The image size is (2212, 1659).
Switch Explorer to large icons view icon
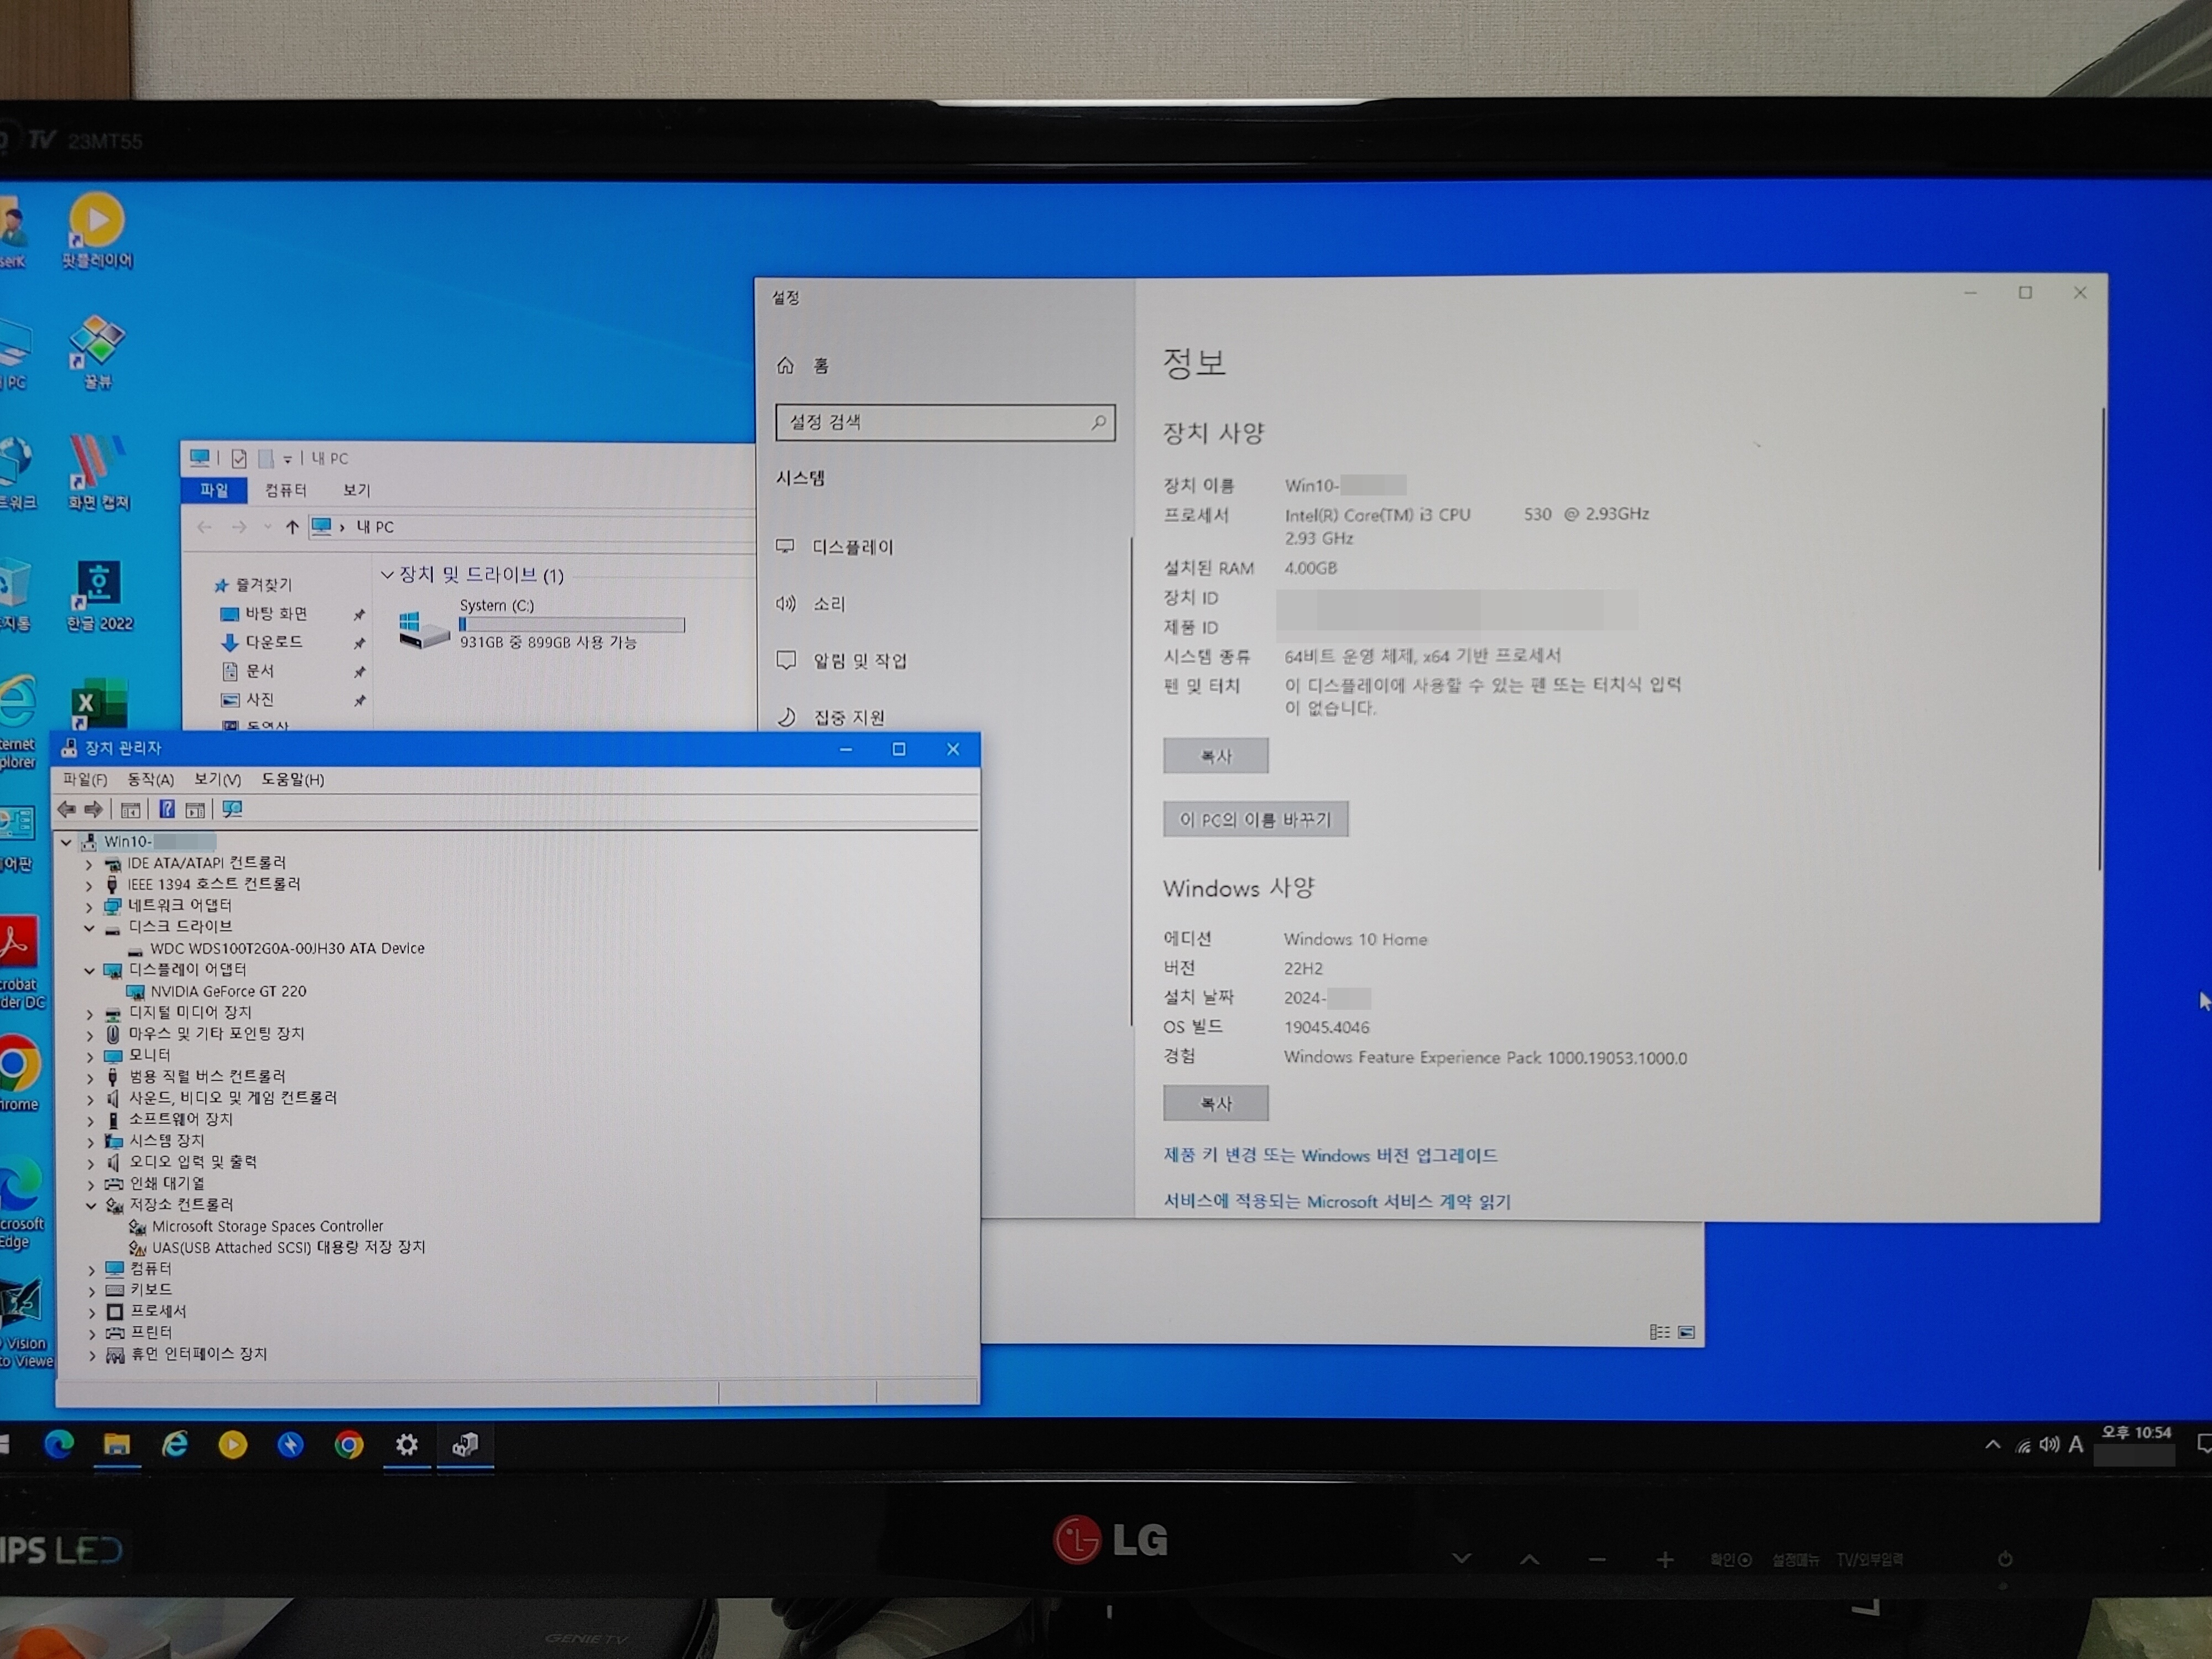click(x=1686, y=1332)
